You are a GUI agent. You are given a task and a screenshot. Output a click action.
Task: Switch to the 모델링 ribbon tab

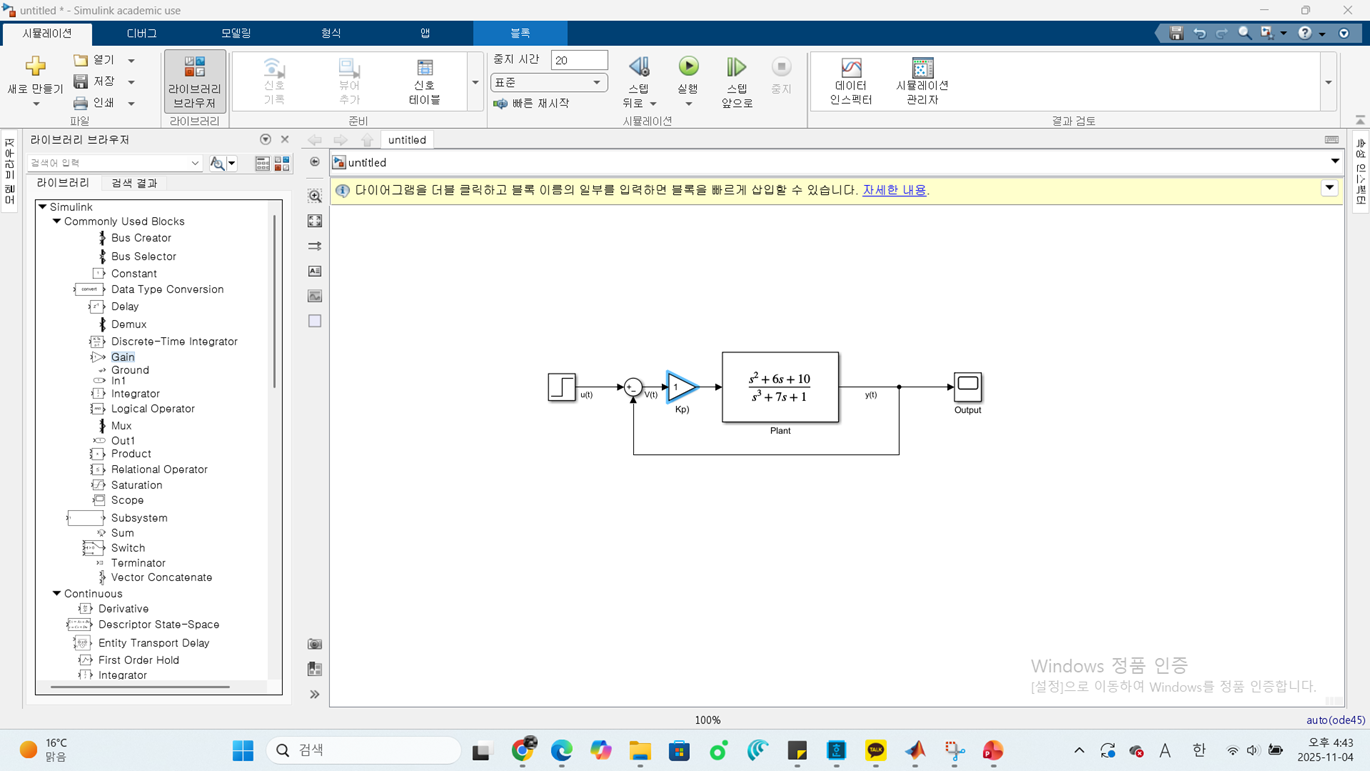[236, 33]
